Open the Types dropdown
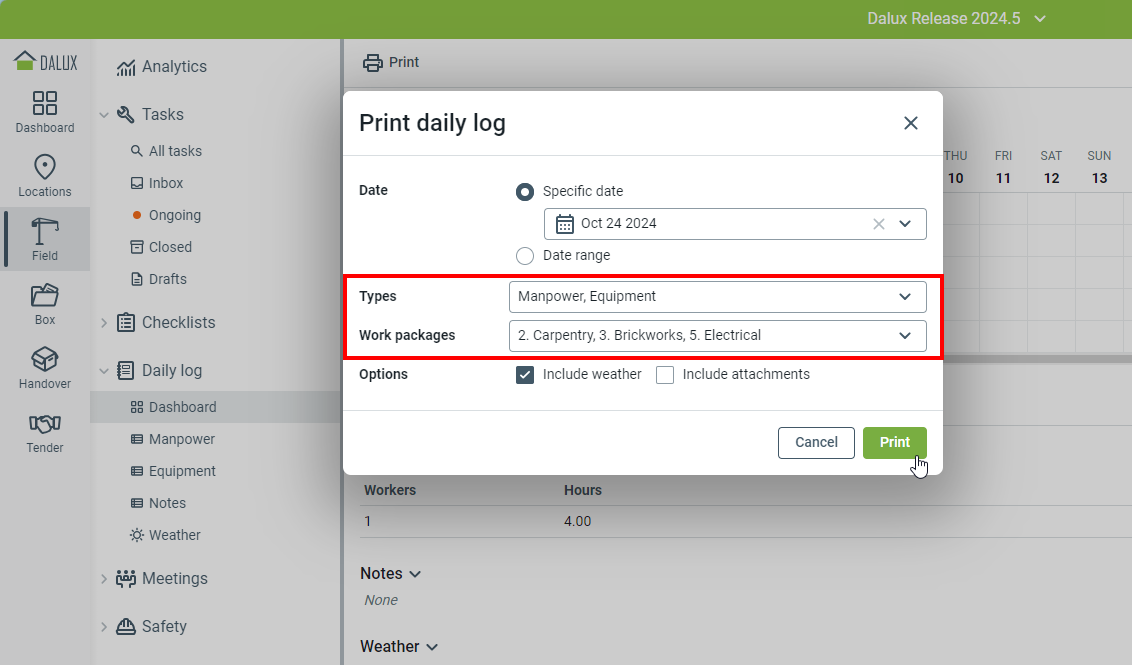This screenshot has height=665, width=1132. (717, 297)
